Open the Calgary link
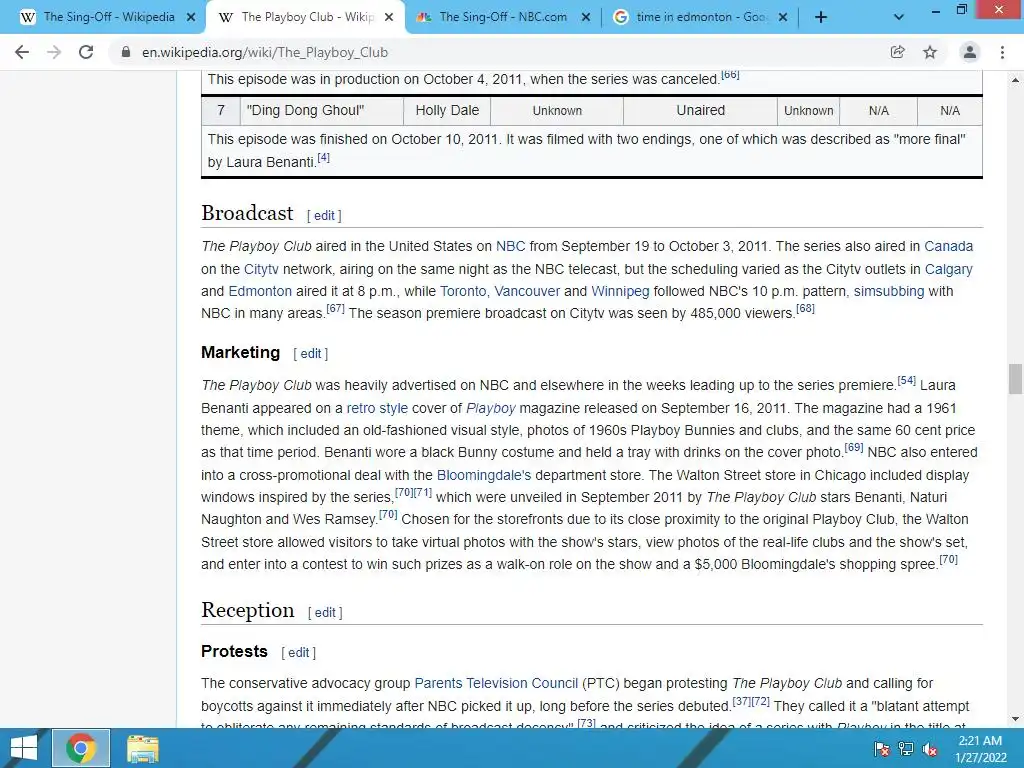 [x=948, y=269]
